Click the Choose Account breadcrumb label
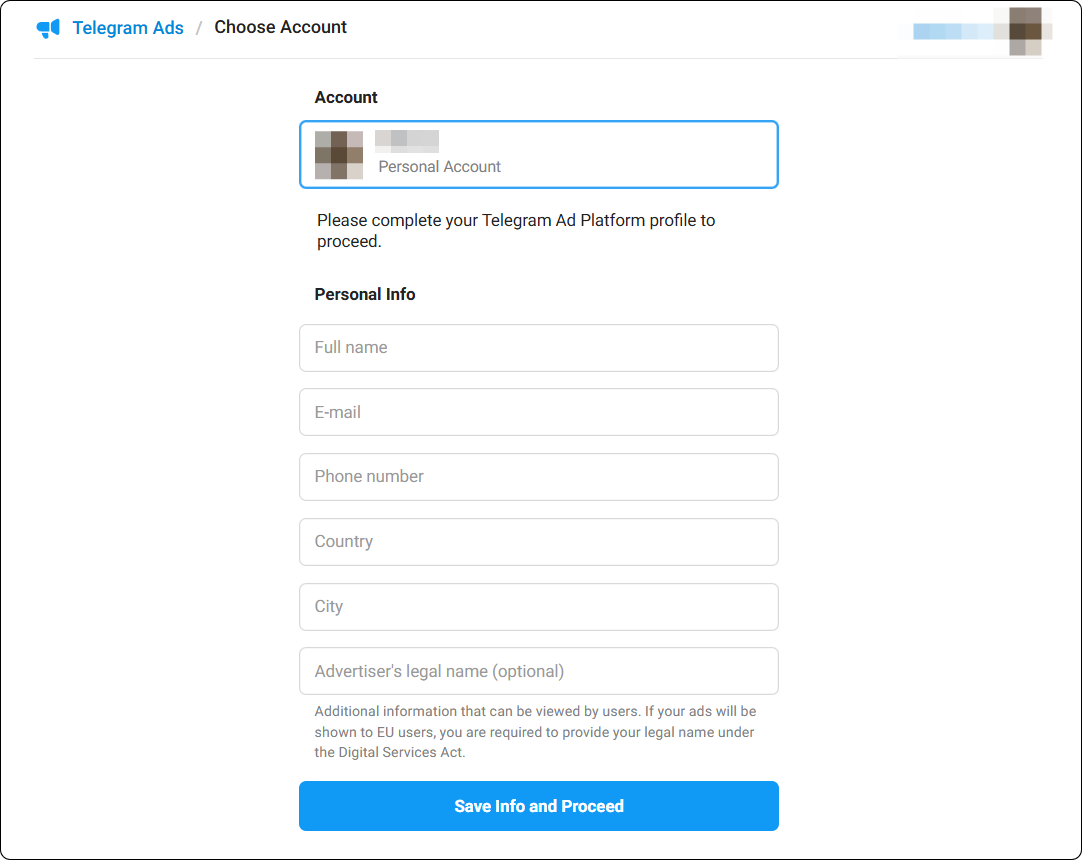 pos(280,27)
